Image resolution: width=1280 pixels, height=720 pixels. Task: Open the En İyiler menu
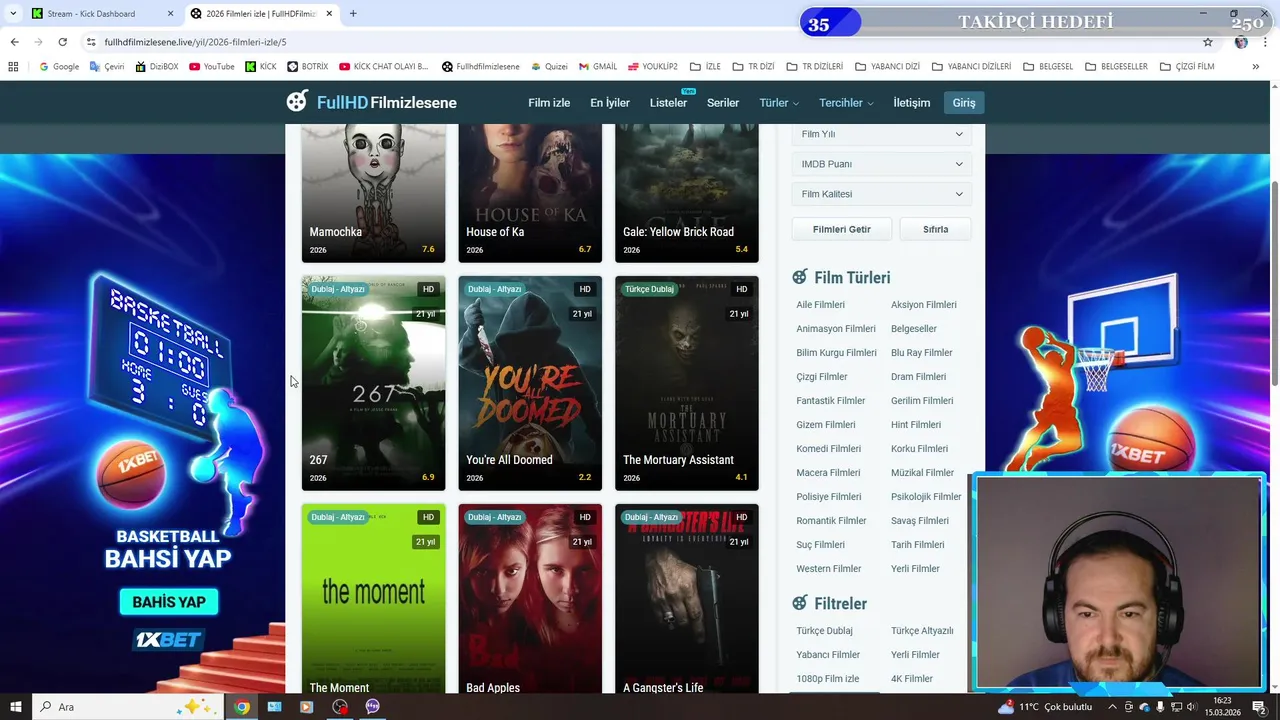coord(610,103)
